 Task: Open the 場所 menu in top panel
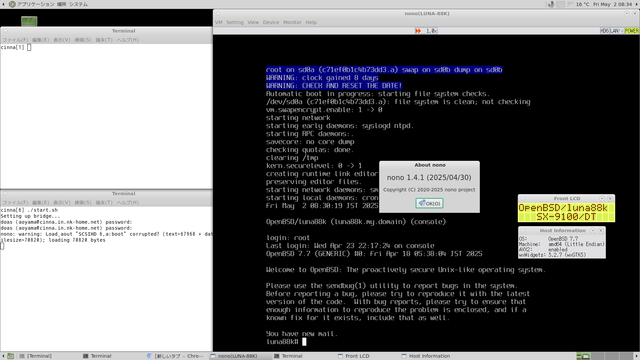point(62,4)
